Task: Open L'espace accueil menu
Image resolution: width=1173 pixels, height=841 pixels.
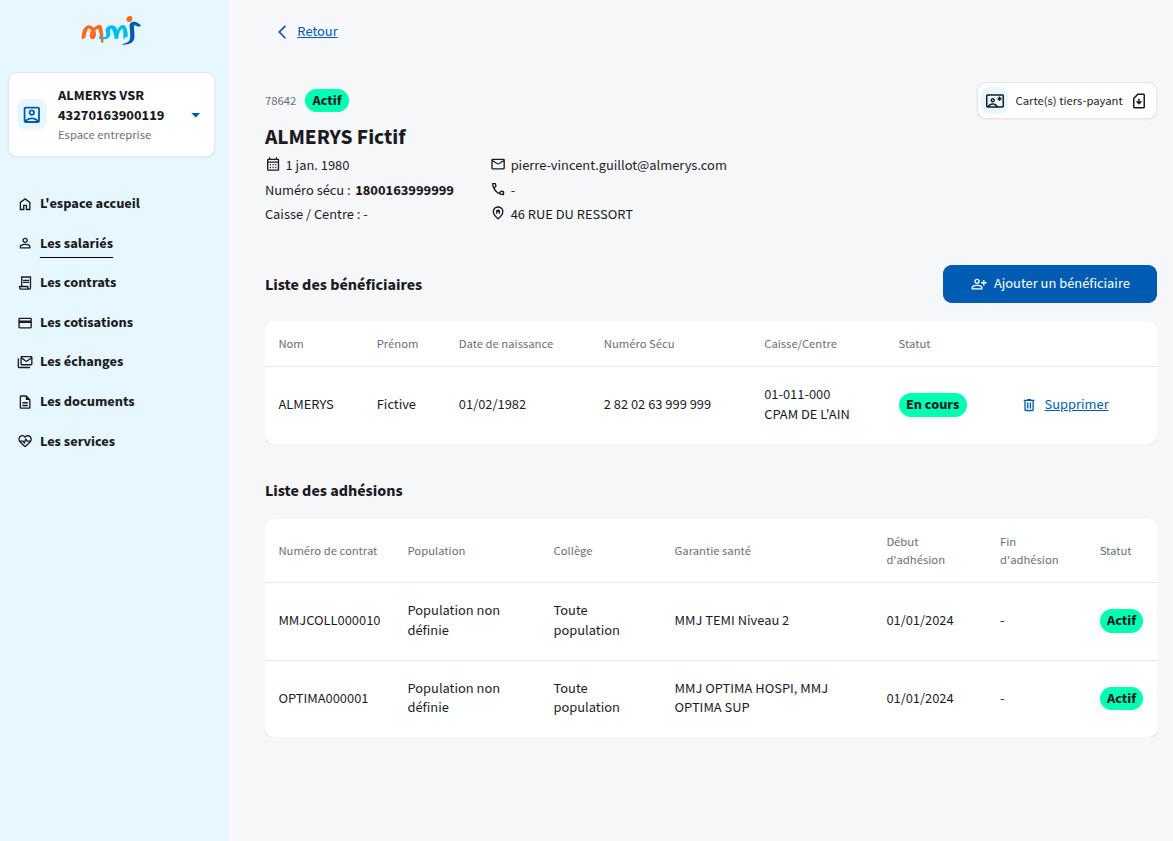Action: coord(90,204)
